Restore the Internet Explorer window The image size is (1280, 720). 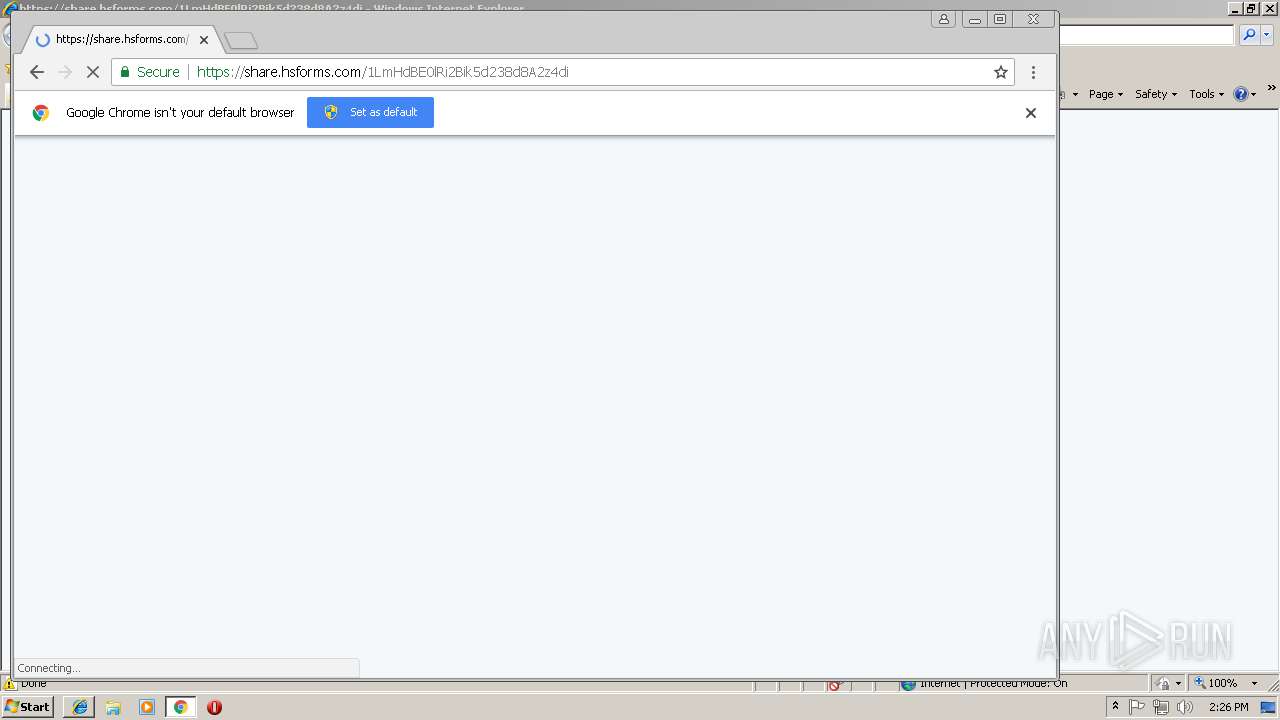[x=1251, y=8]
